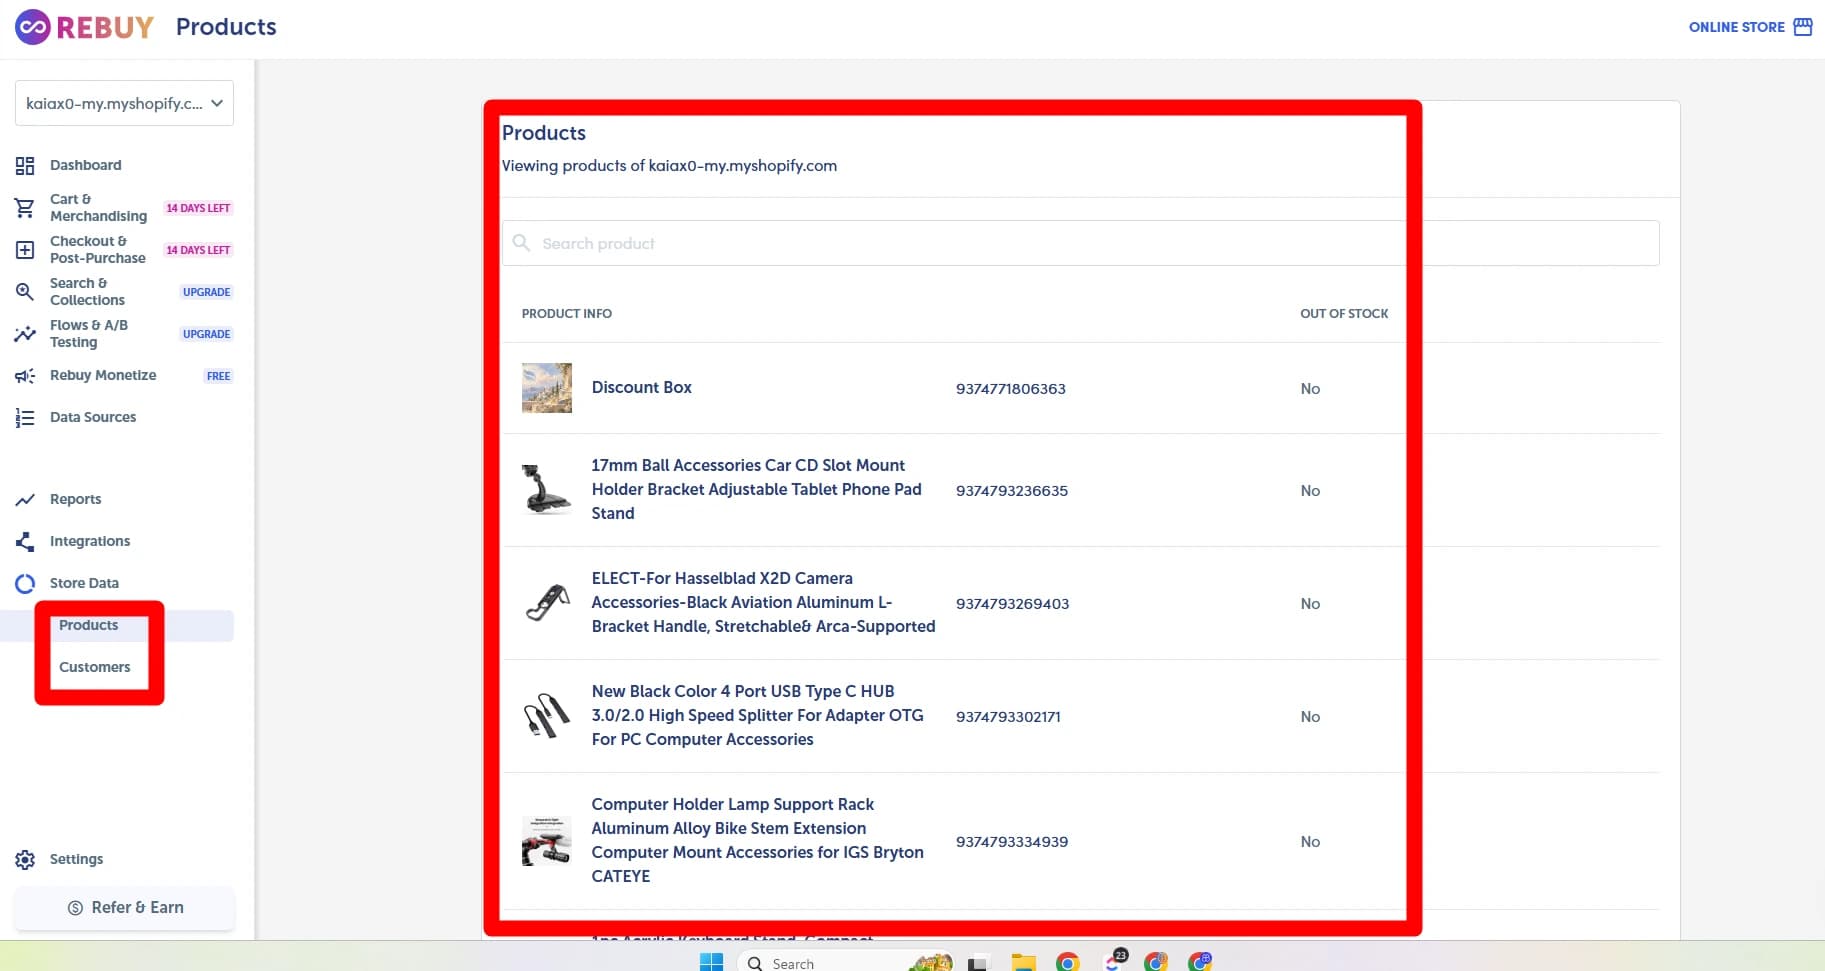Image resolution: width=1825 pixels, height=971 pixels.
Task: Open Reports in the sidebar
Action: pos(75,499)
